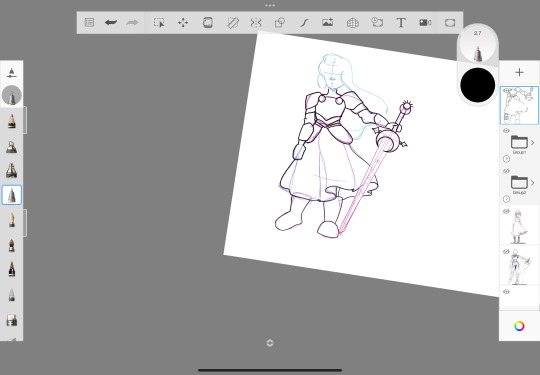540x375 pixels.
Task: Open the main menu list icon
Action: [90, 23]
